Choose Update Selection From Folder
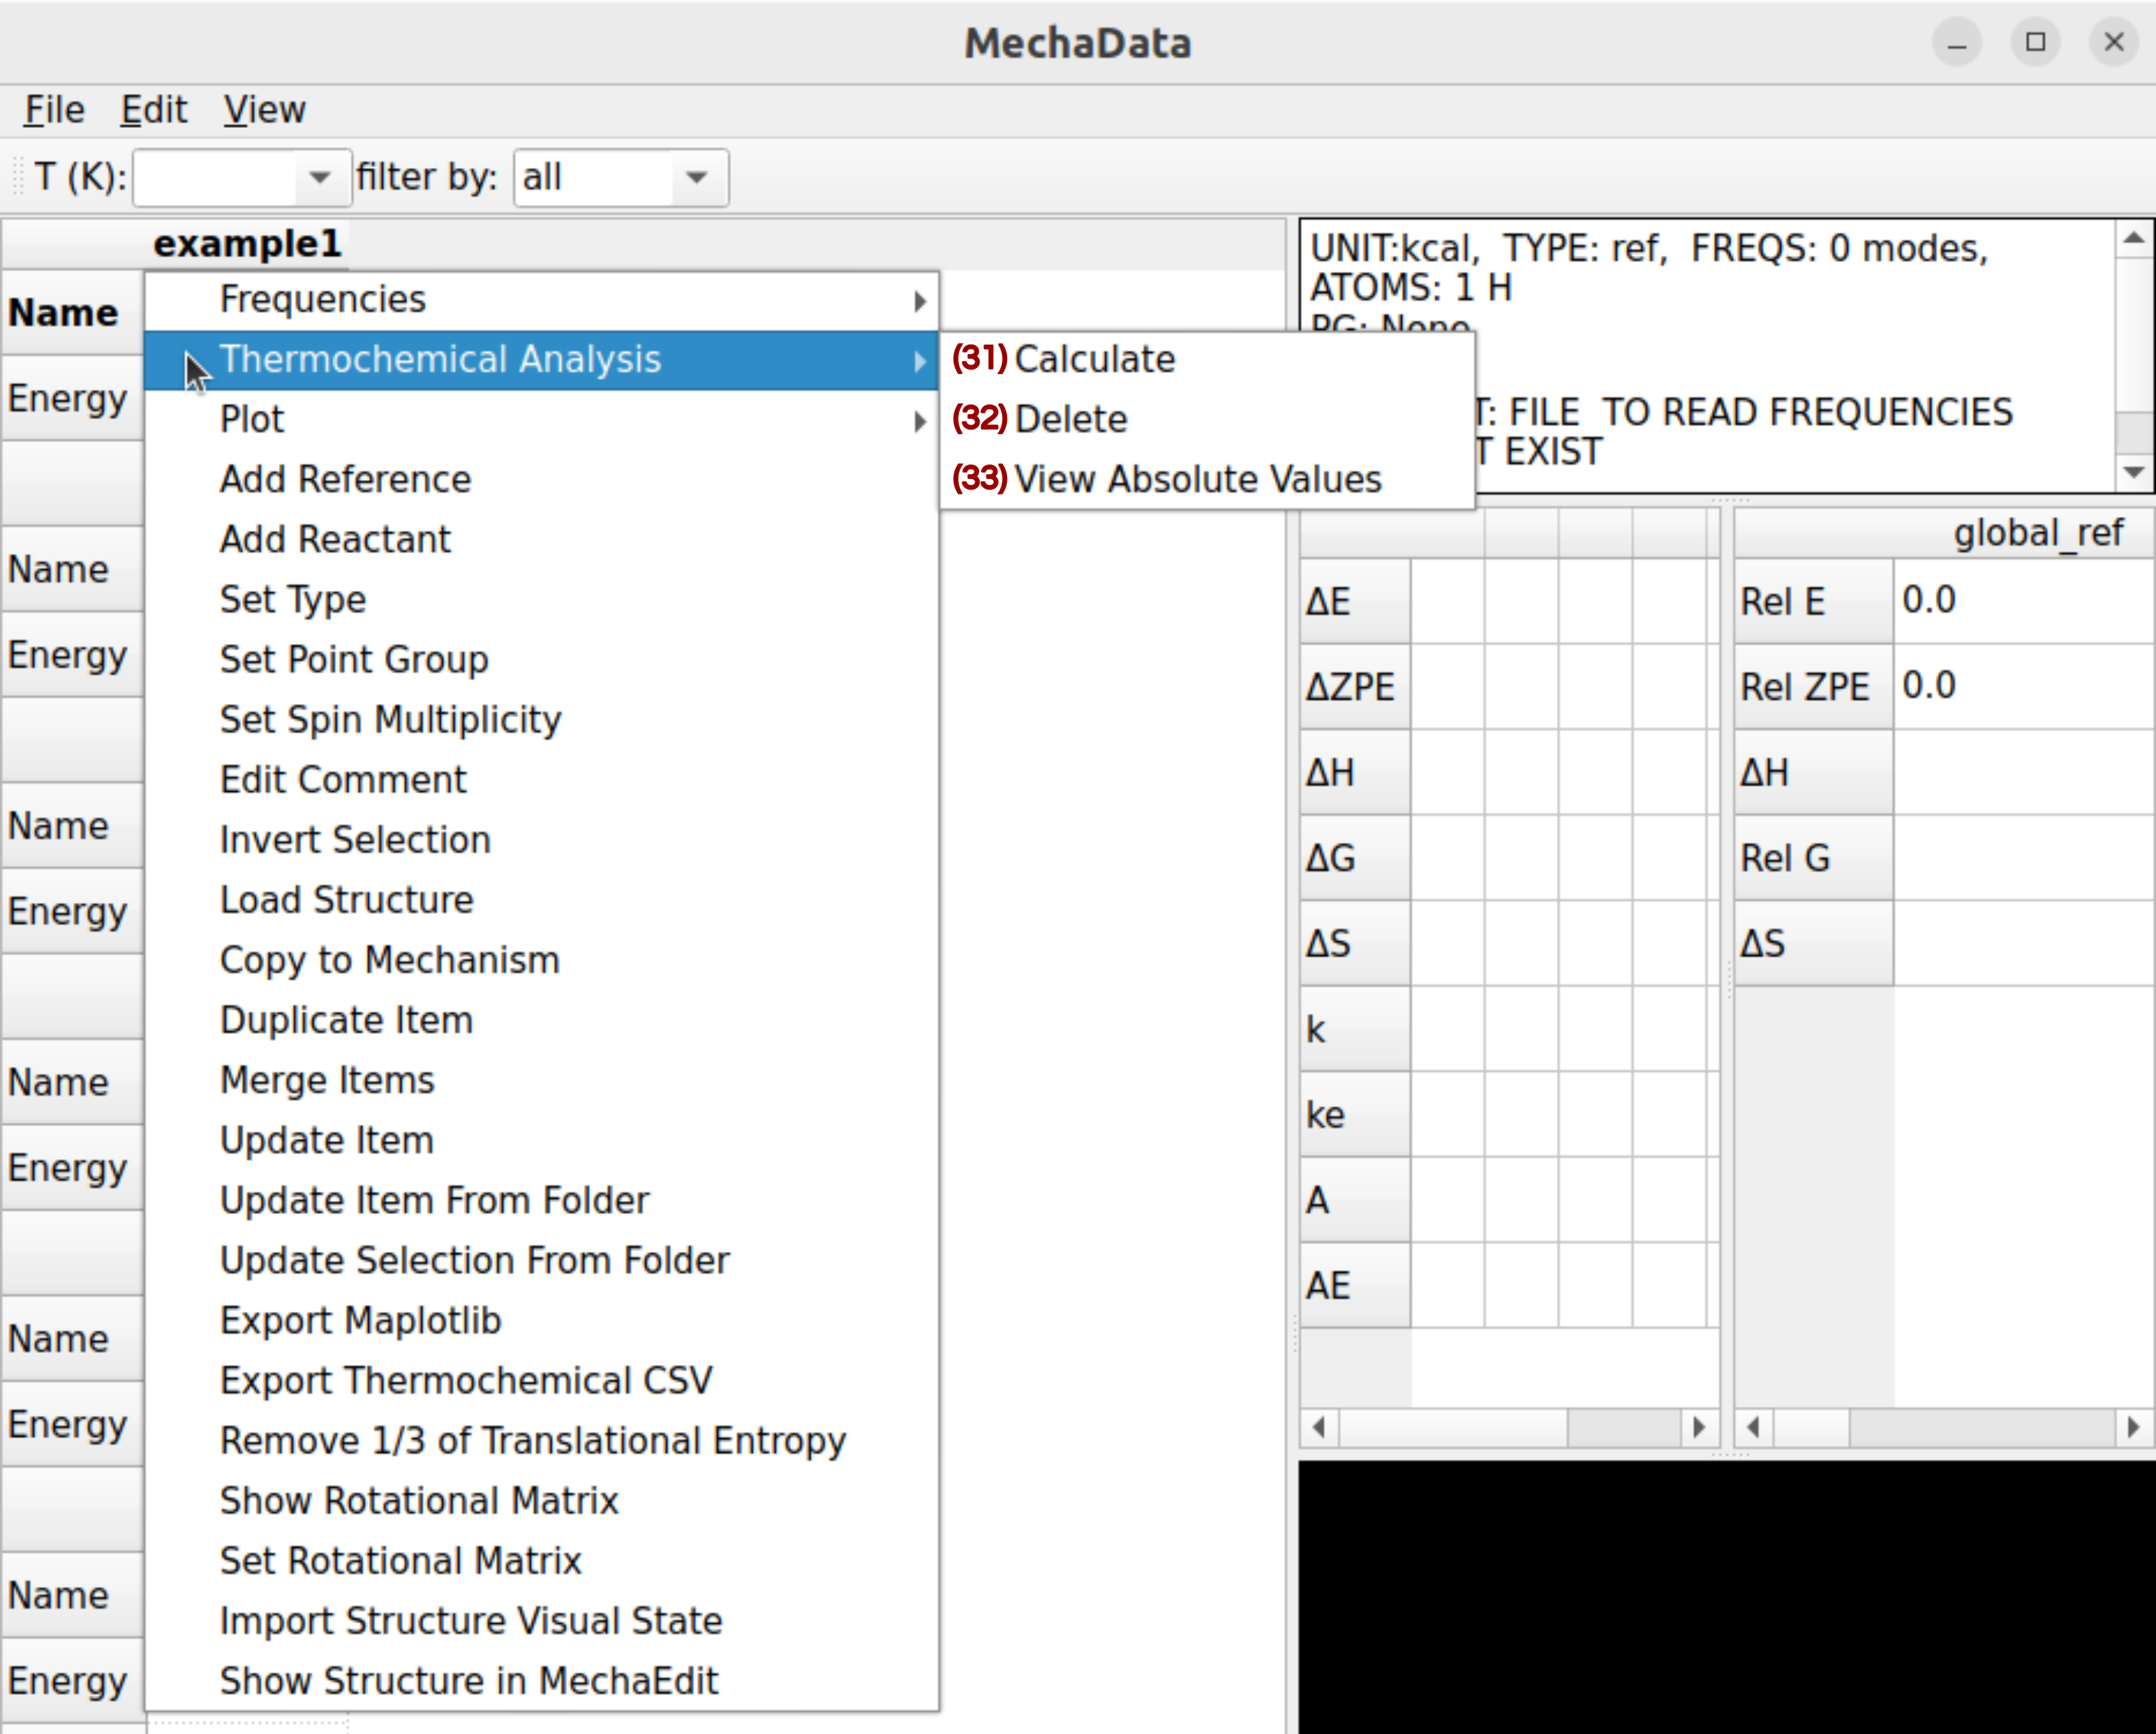Screen dimensions: 2156x1734 tap(542, 1260)
